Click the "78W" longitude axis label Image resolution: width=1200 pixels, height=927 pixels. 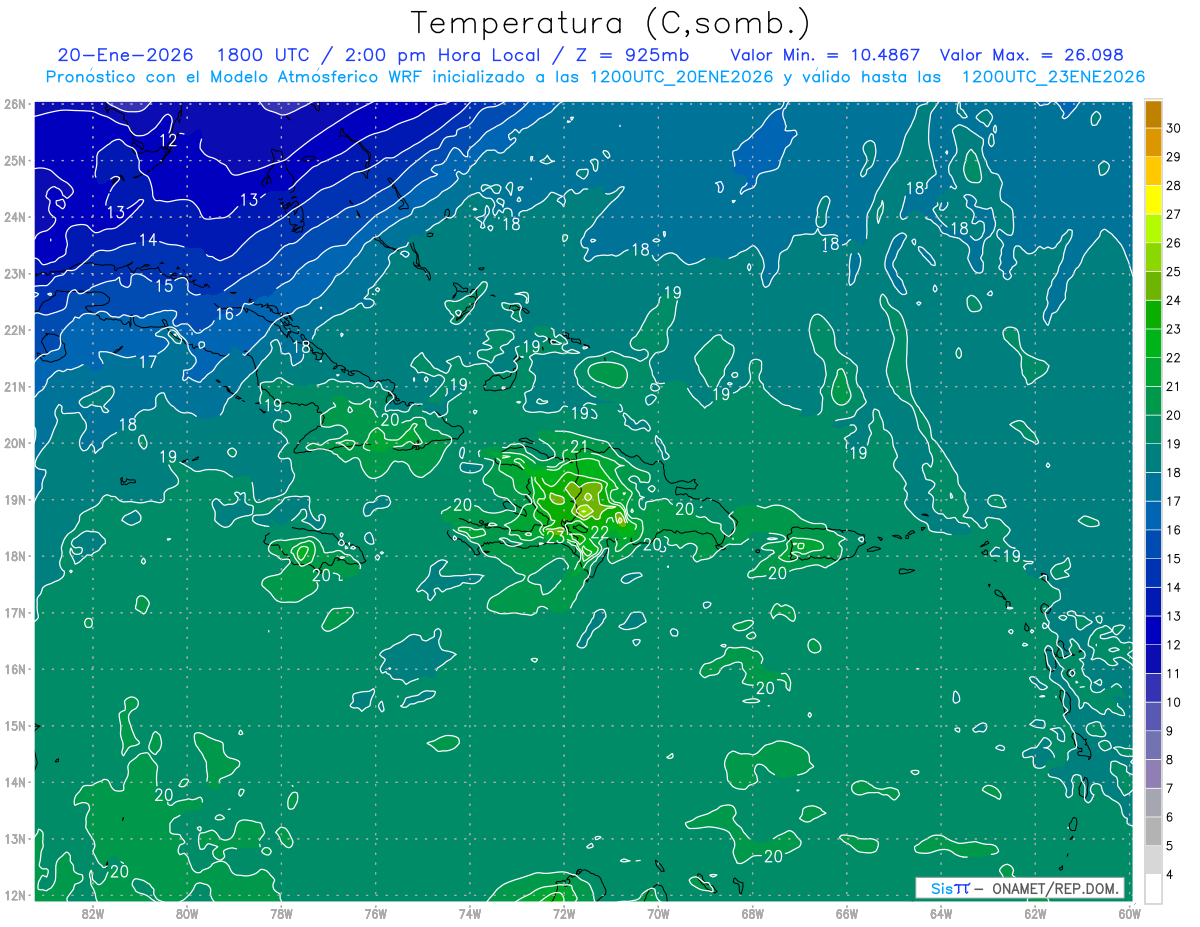[281, 913]
